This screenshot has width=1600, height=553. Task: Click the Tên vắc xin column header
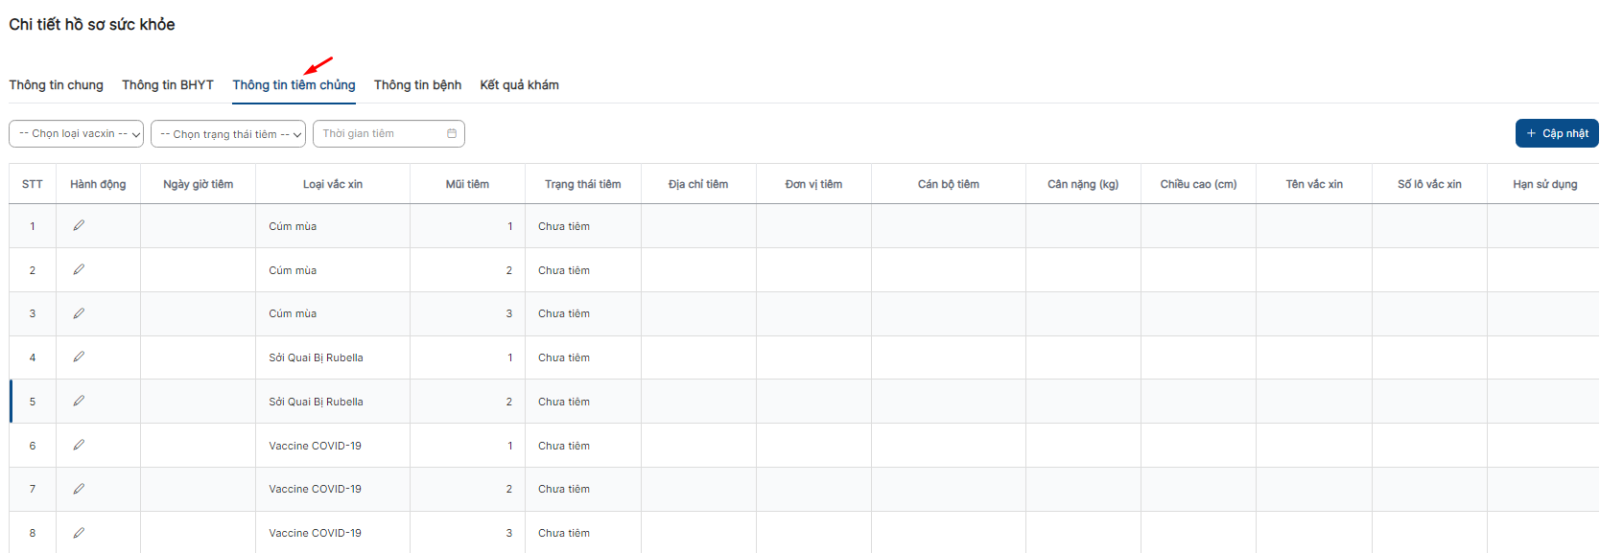pos(1314,184)
